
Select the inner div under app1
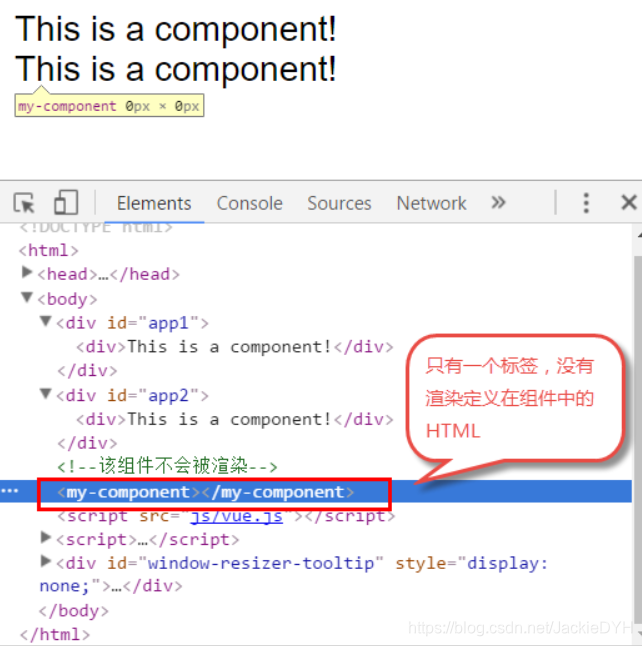point(234,347)
